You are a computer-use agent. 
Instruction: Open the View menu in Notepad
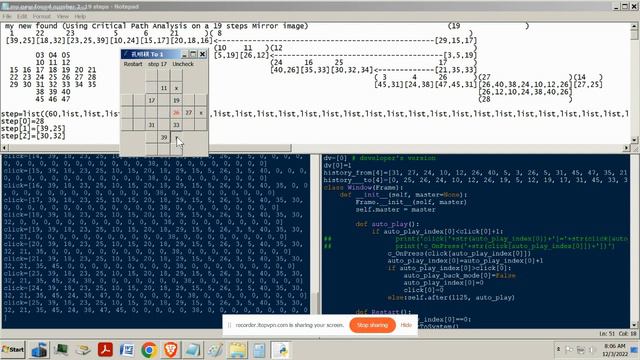(x=62, y=16)
